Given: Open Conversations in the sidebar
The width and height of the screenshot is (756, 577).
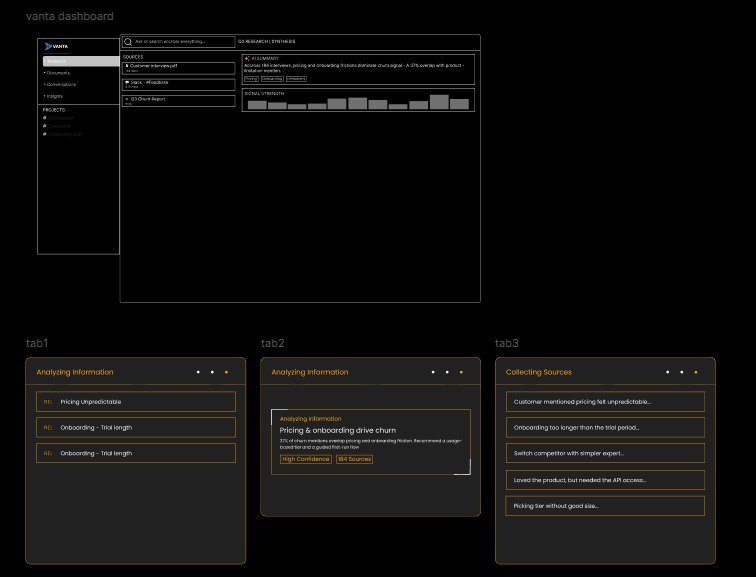Looking at the screenshot, I should pos(60,84).
